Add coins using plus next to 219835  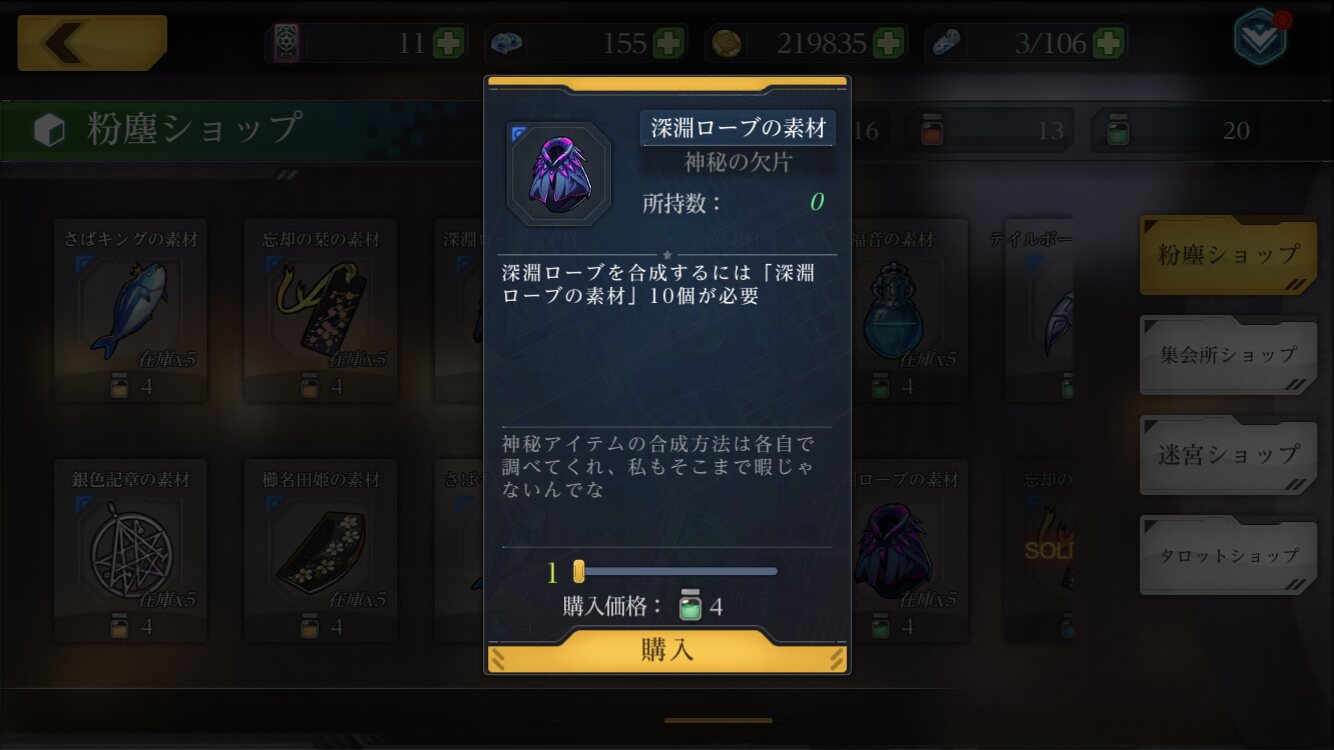tap(889, 43)
